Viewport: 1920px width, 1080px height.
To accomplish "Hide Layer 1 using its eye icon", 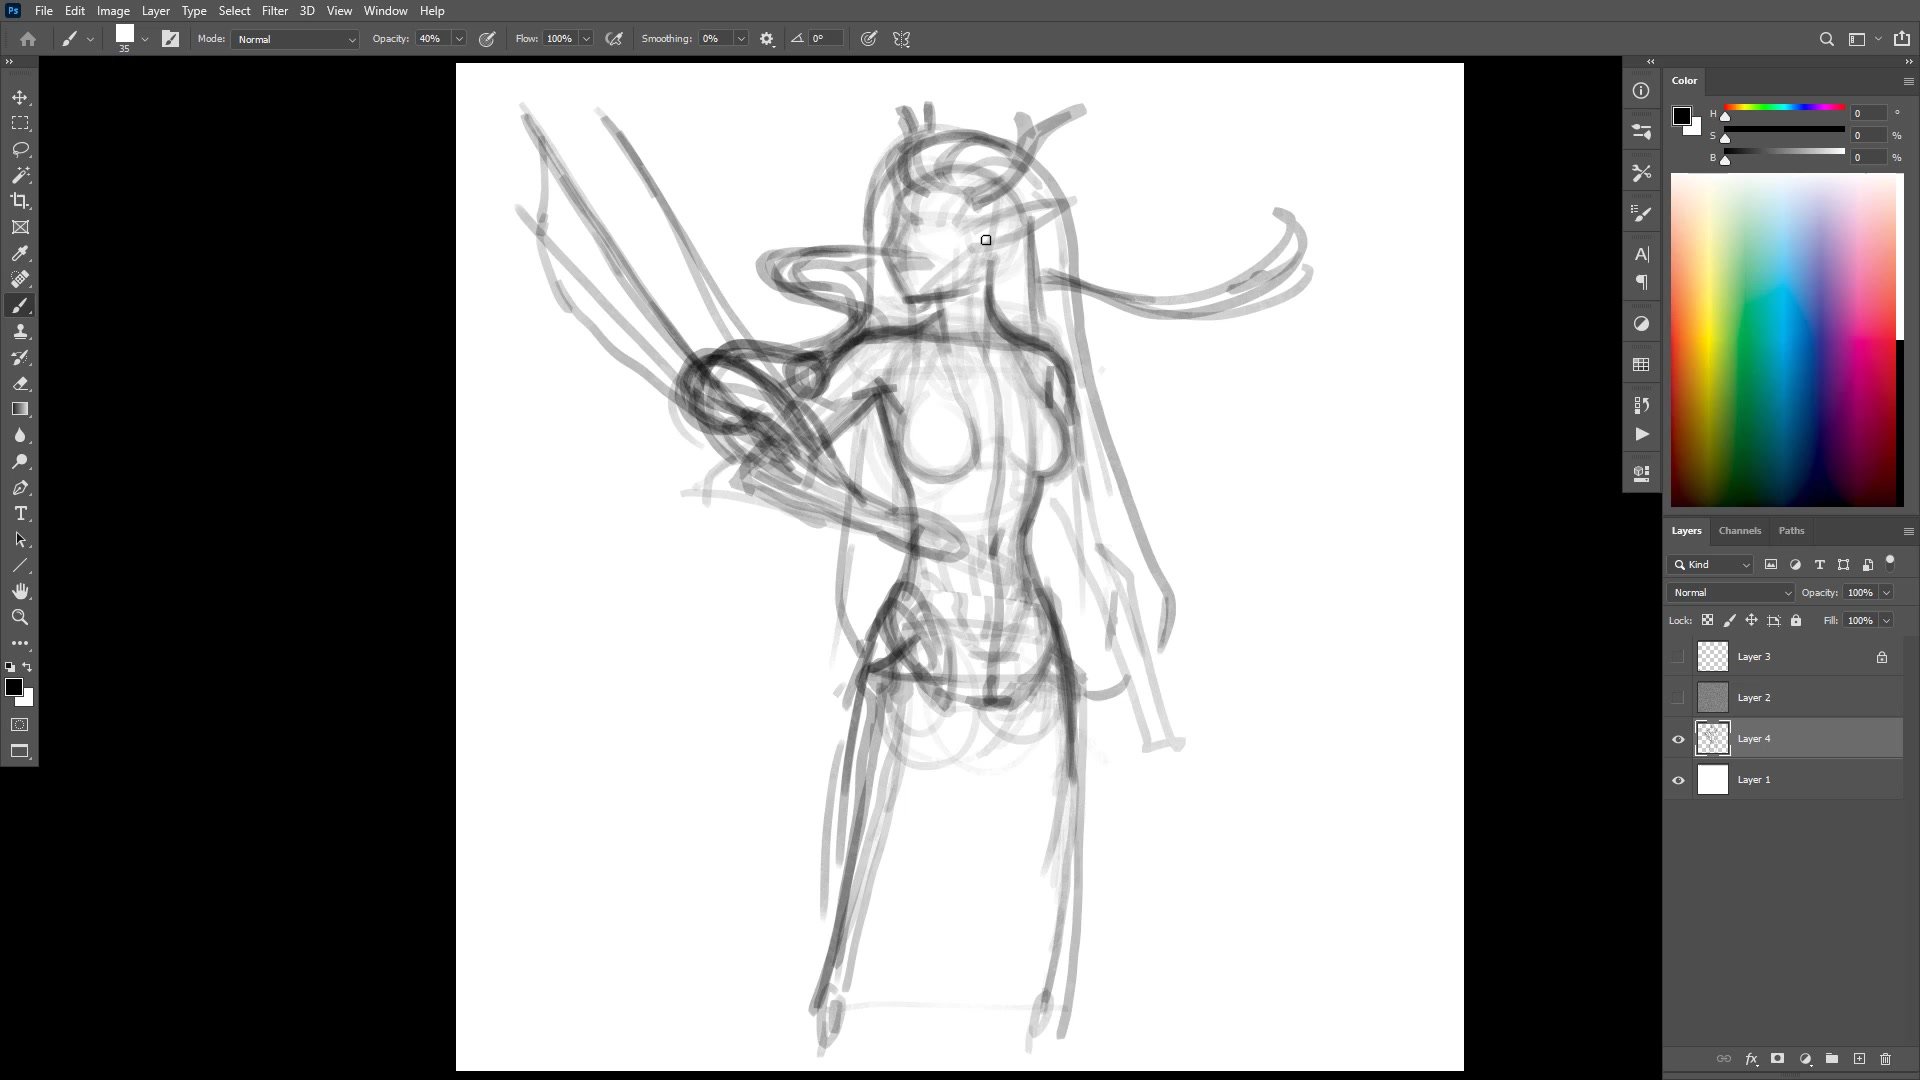I will pyautogui.click(x=1678, y=780).
